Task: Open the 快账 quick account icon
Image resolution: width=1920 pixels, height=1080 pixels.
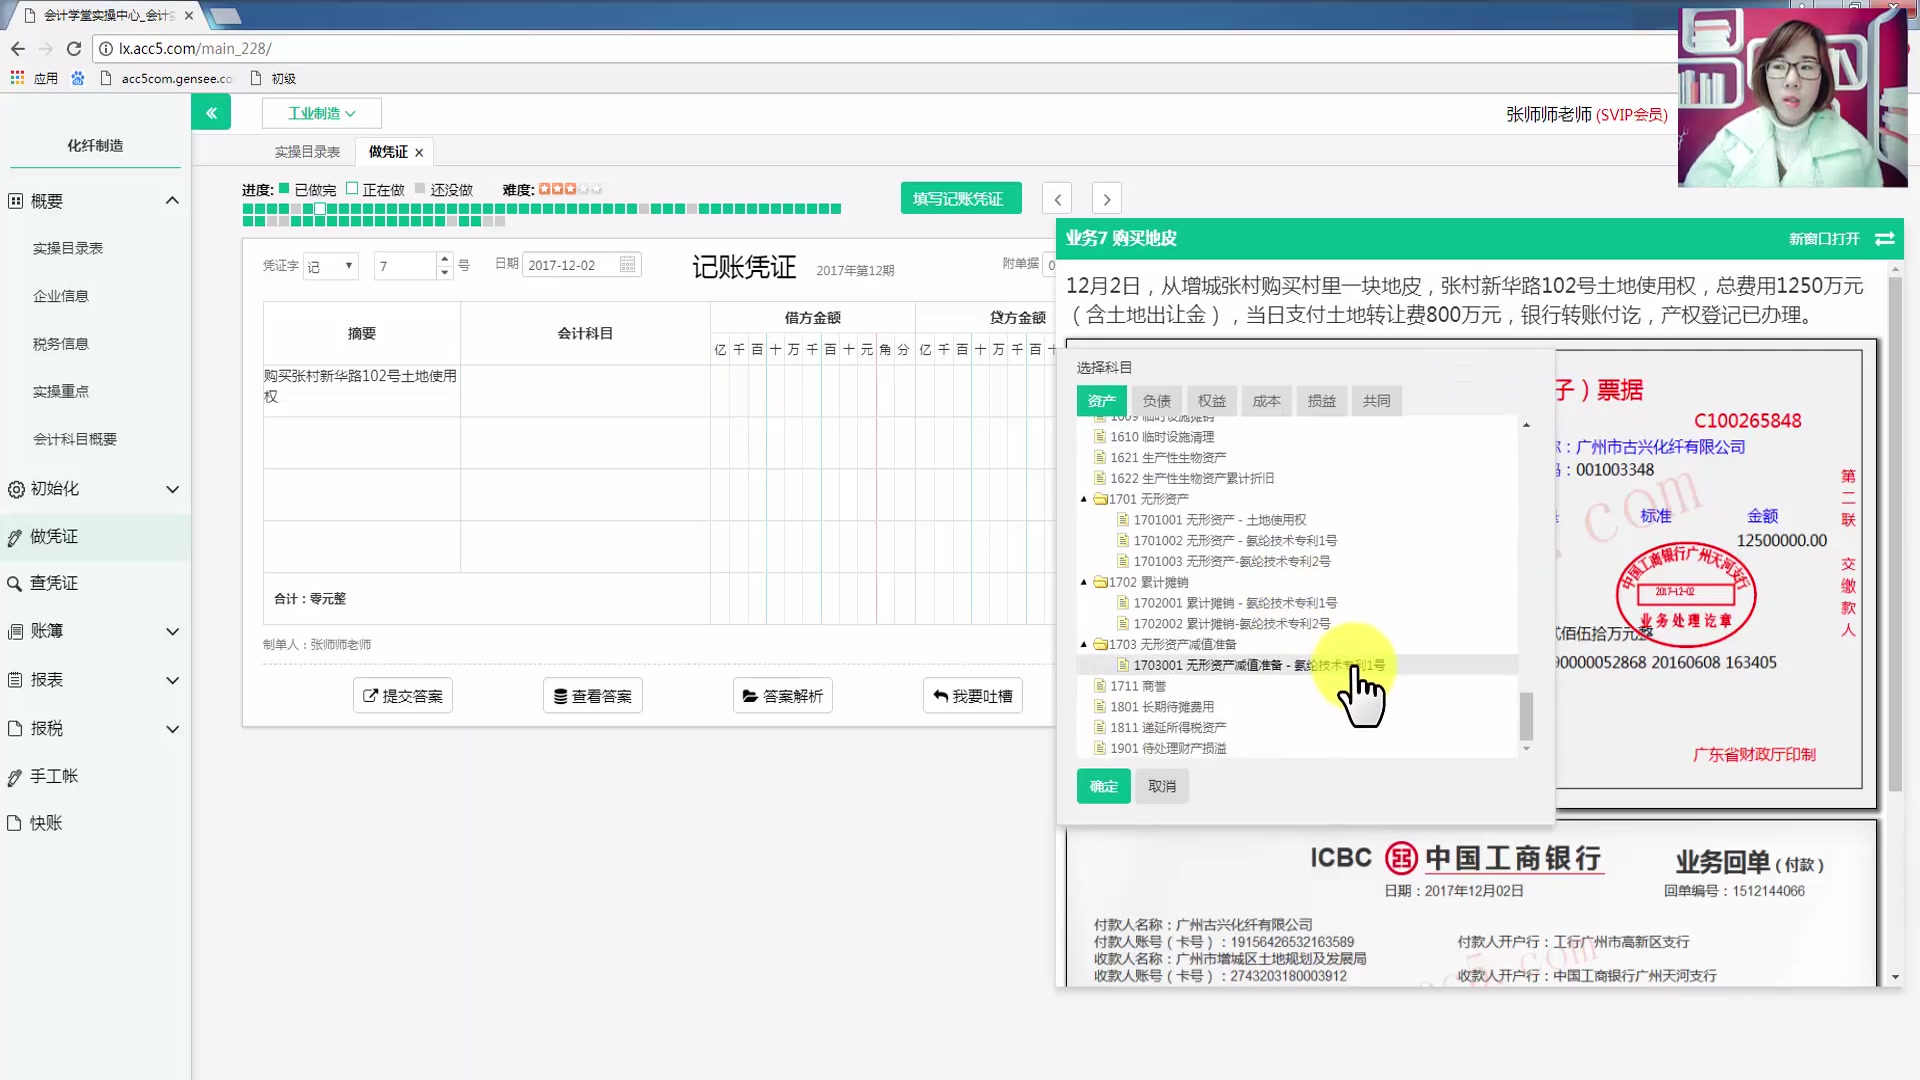Action: click(16, 822)
